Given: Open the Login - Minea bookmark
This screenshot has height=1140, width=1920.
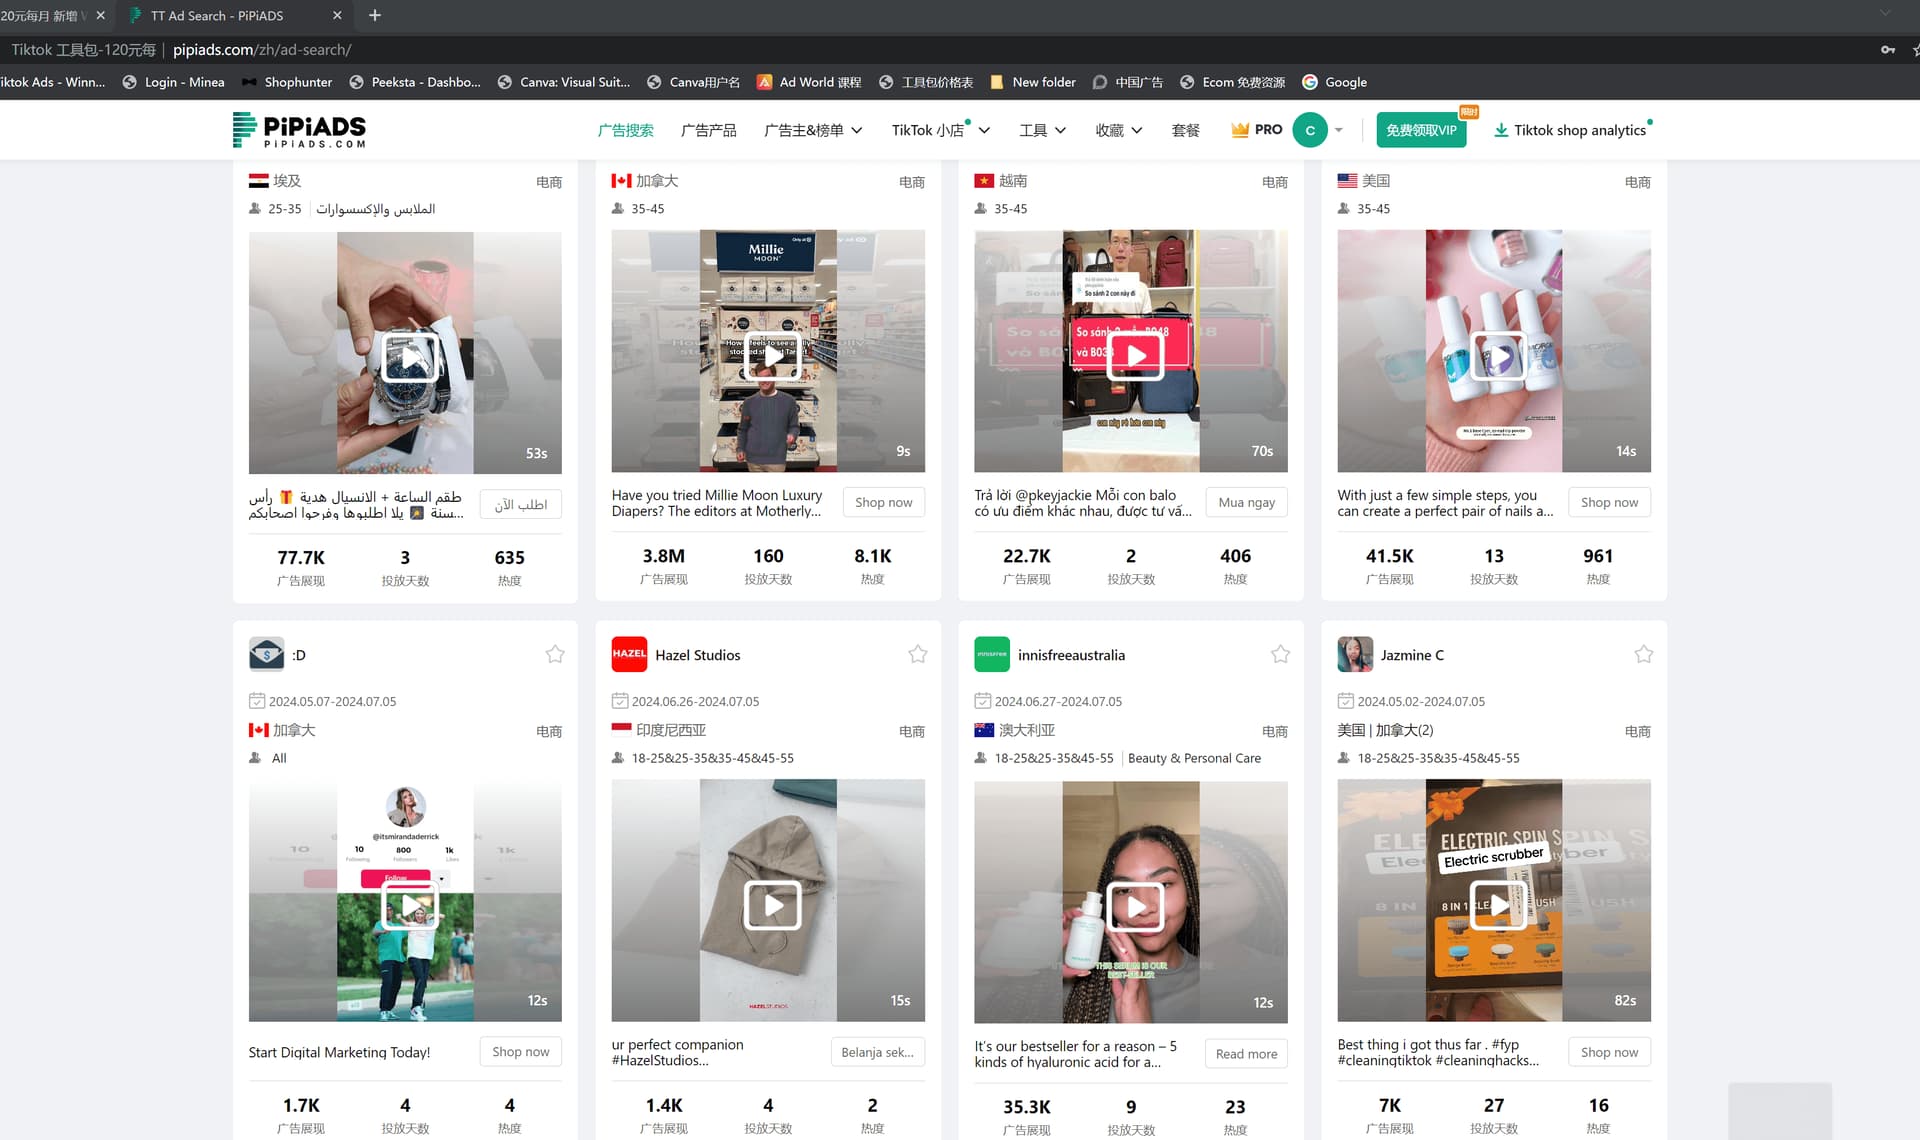Looking at the screenshot, I should click(x=173, y=82).
